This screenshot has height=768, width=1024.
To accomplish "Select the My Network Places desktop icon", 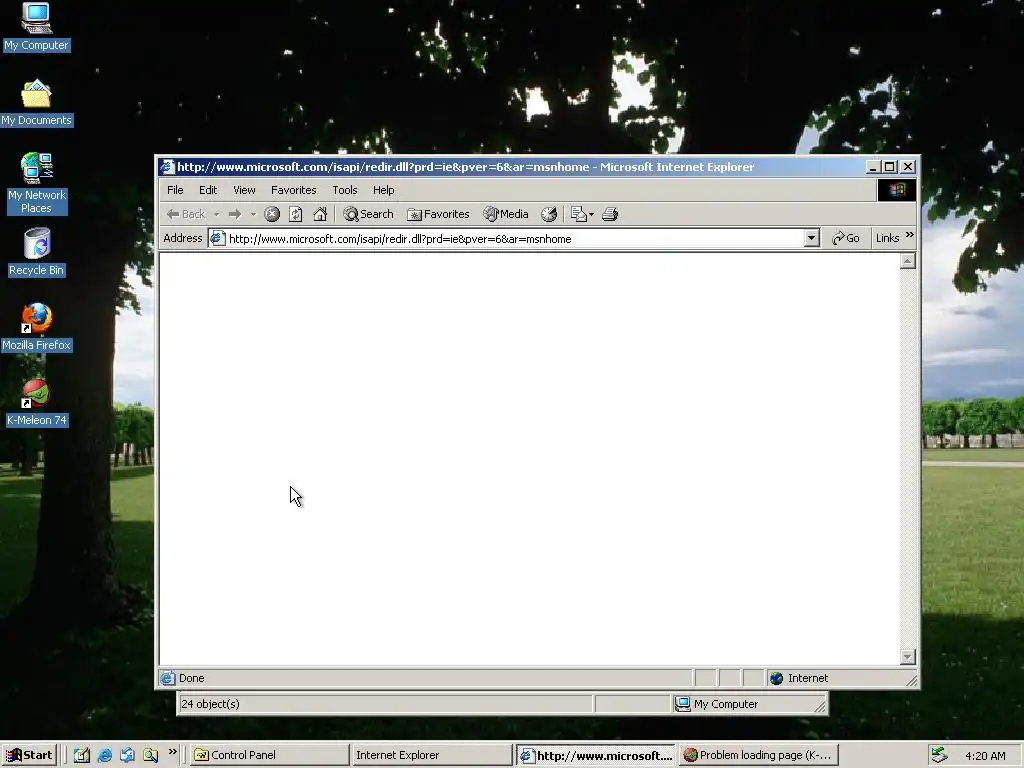I will click(x=37, y=184).
